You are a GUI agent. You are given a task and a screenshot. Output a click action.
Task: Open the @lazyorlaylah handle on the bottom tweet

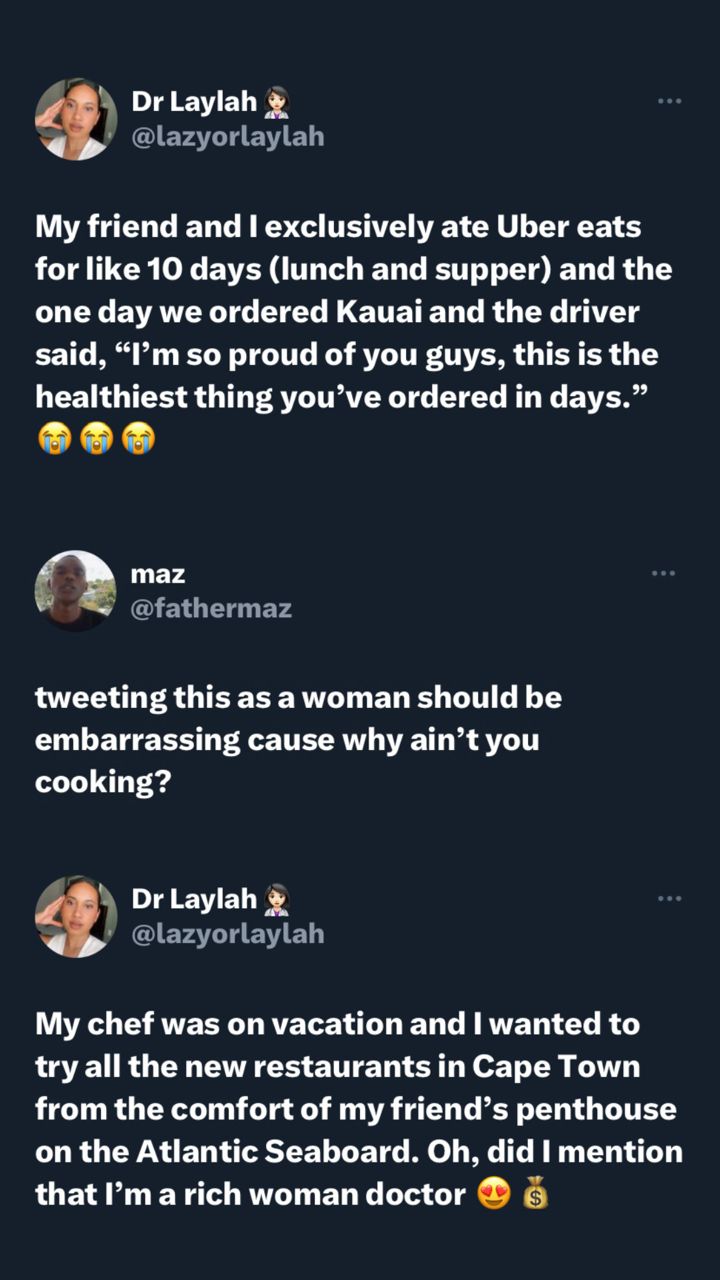(228, 934)
